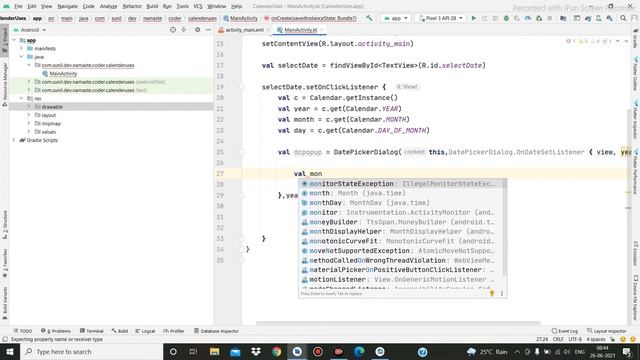Viewport: 640px width, 360px height.
Task: Open the Navigate menu
Action: 67,6
